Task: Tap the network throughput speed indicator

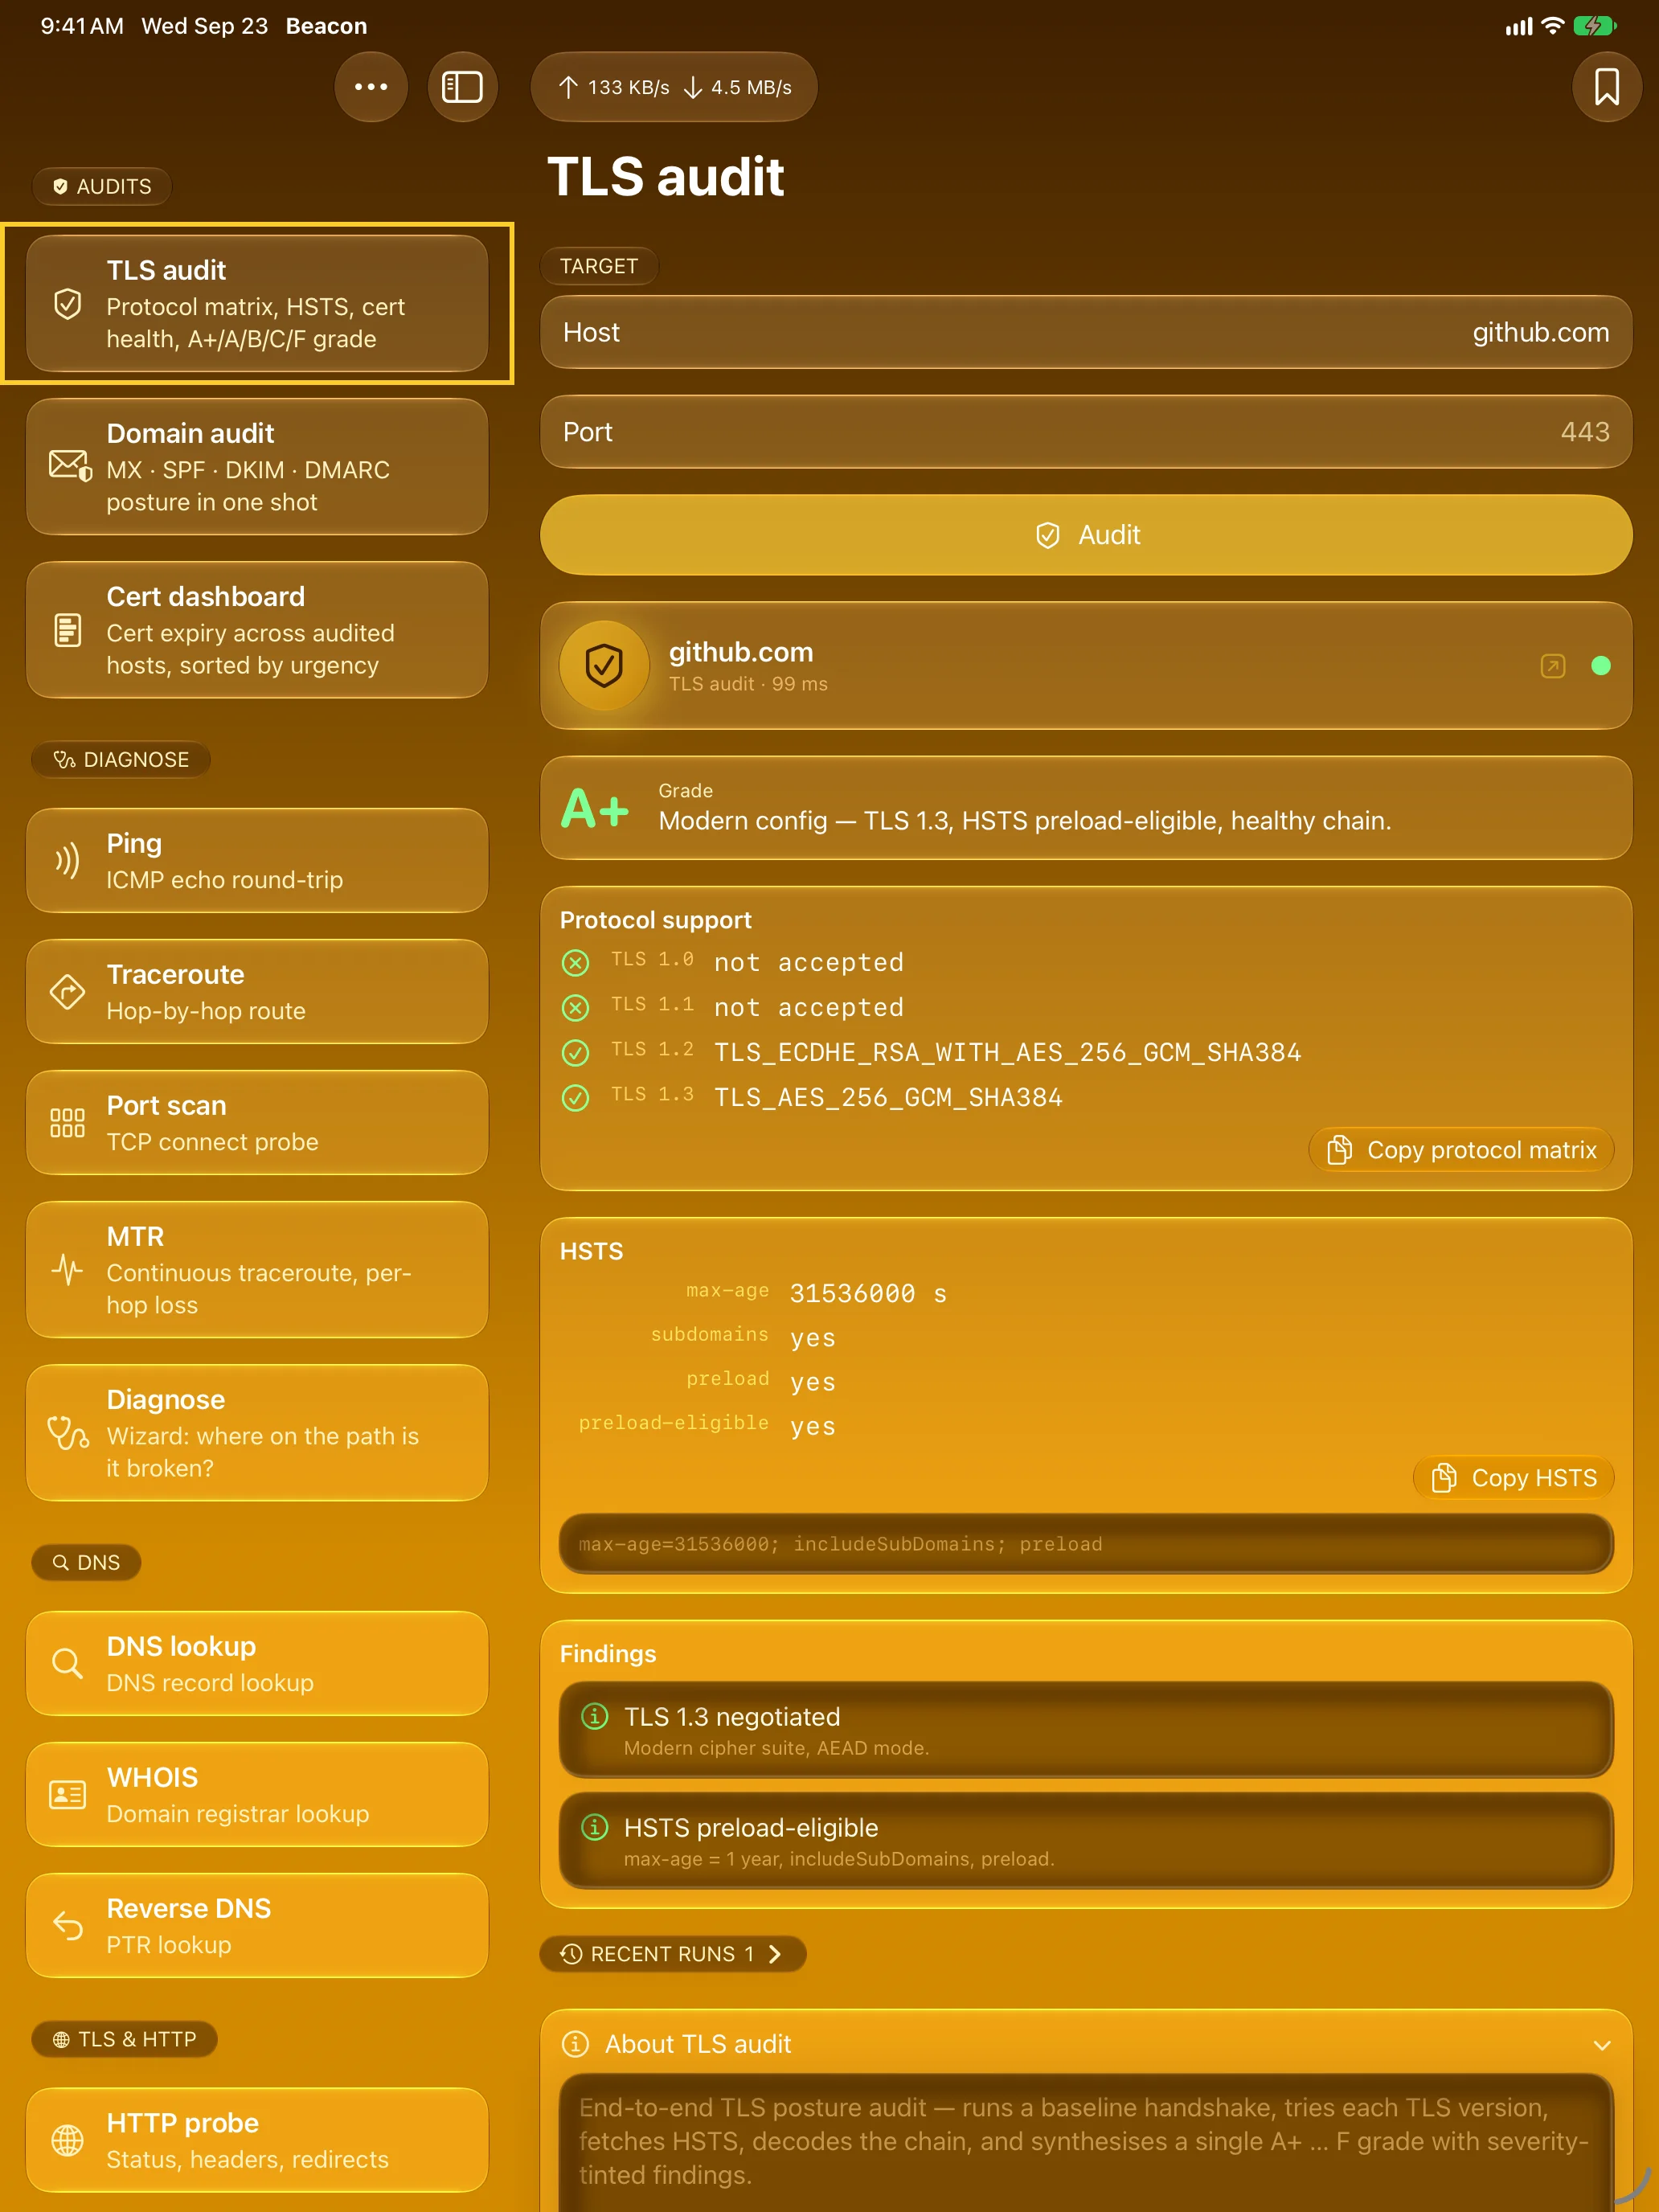Action: tap(674, 87)
